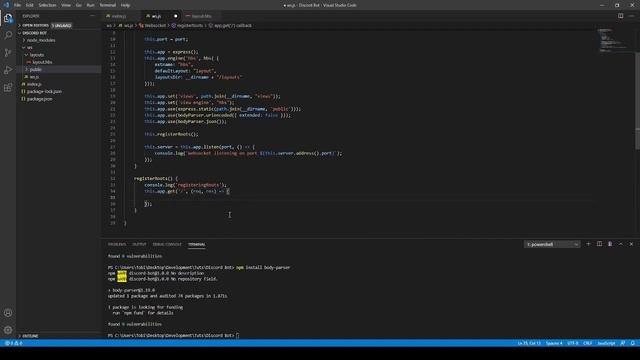Image resolution: width=640 pixels, height=360 pixels.
Task: Maximize the terminal panel with chevron
Action: tap(620, 244)
